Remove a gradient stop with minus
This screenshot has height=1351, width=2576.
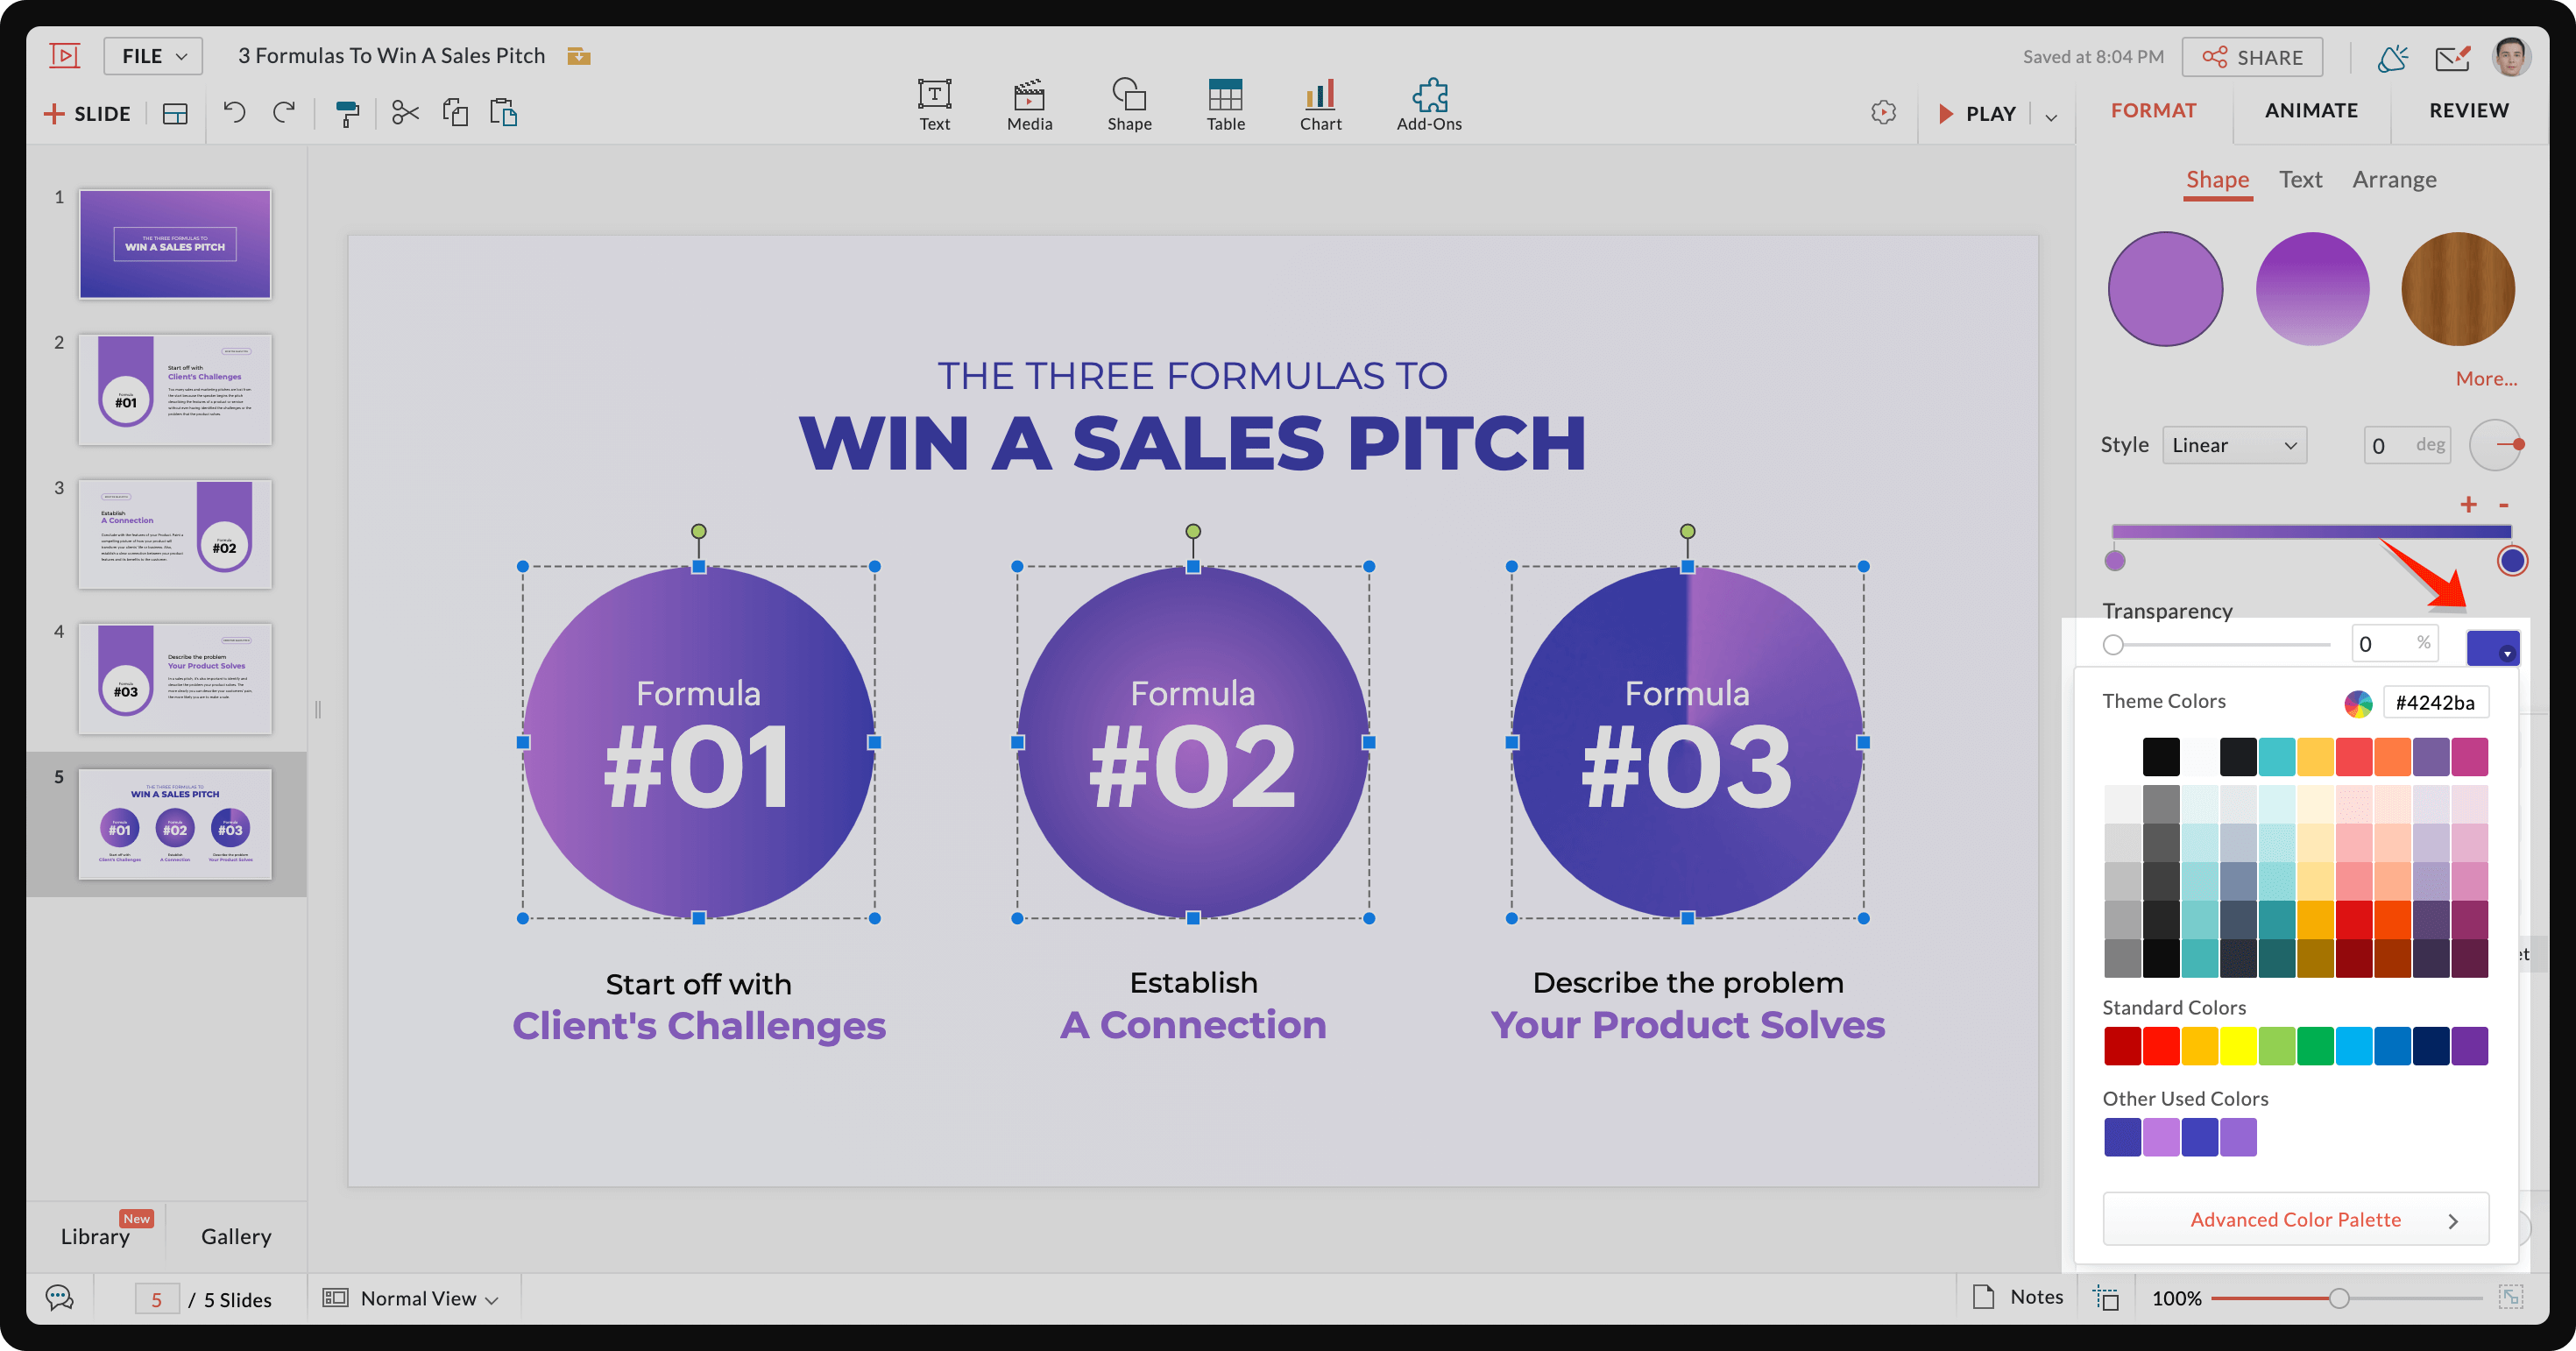tap(2504, 504)
